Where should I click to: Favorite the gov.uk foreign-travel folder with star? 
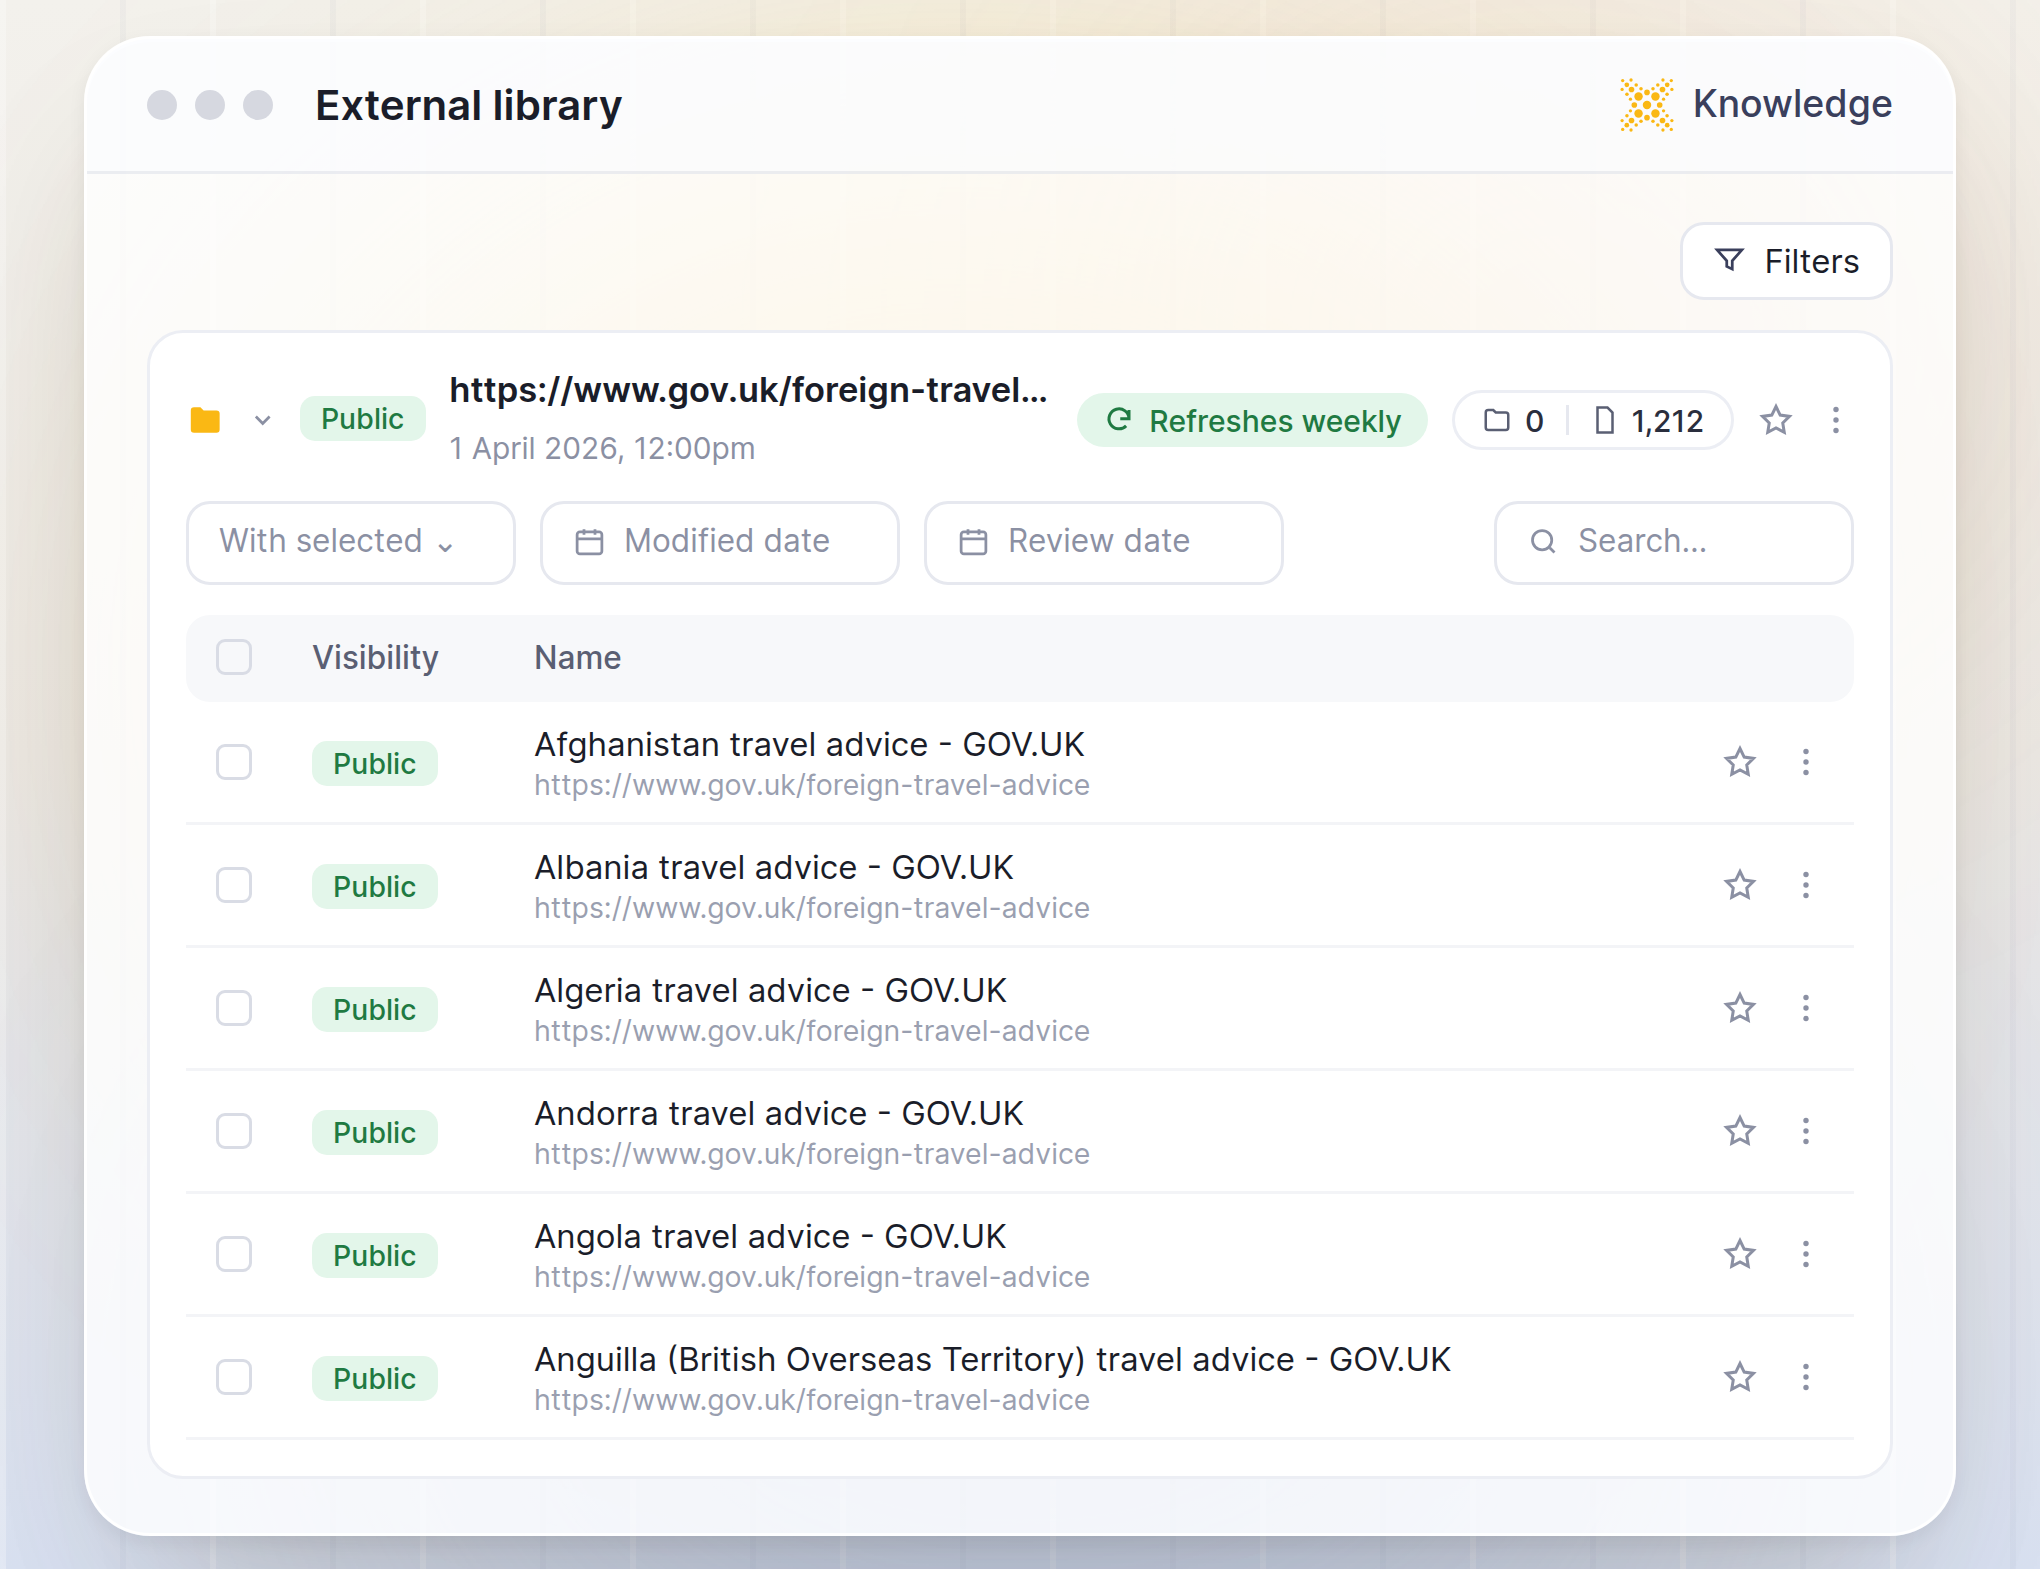(1776, 420)
